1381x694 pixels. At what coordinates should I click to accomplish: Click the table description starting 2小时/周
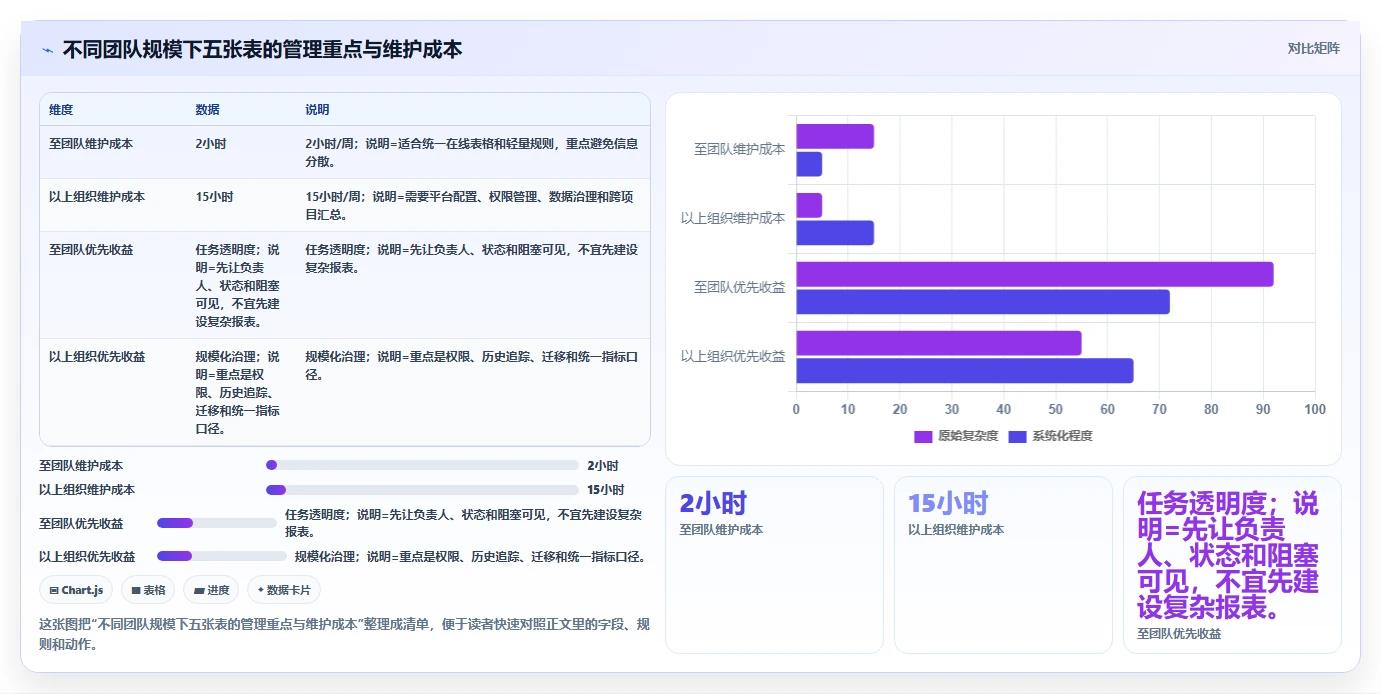[471, 152]
